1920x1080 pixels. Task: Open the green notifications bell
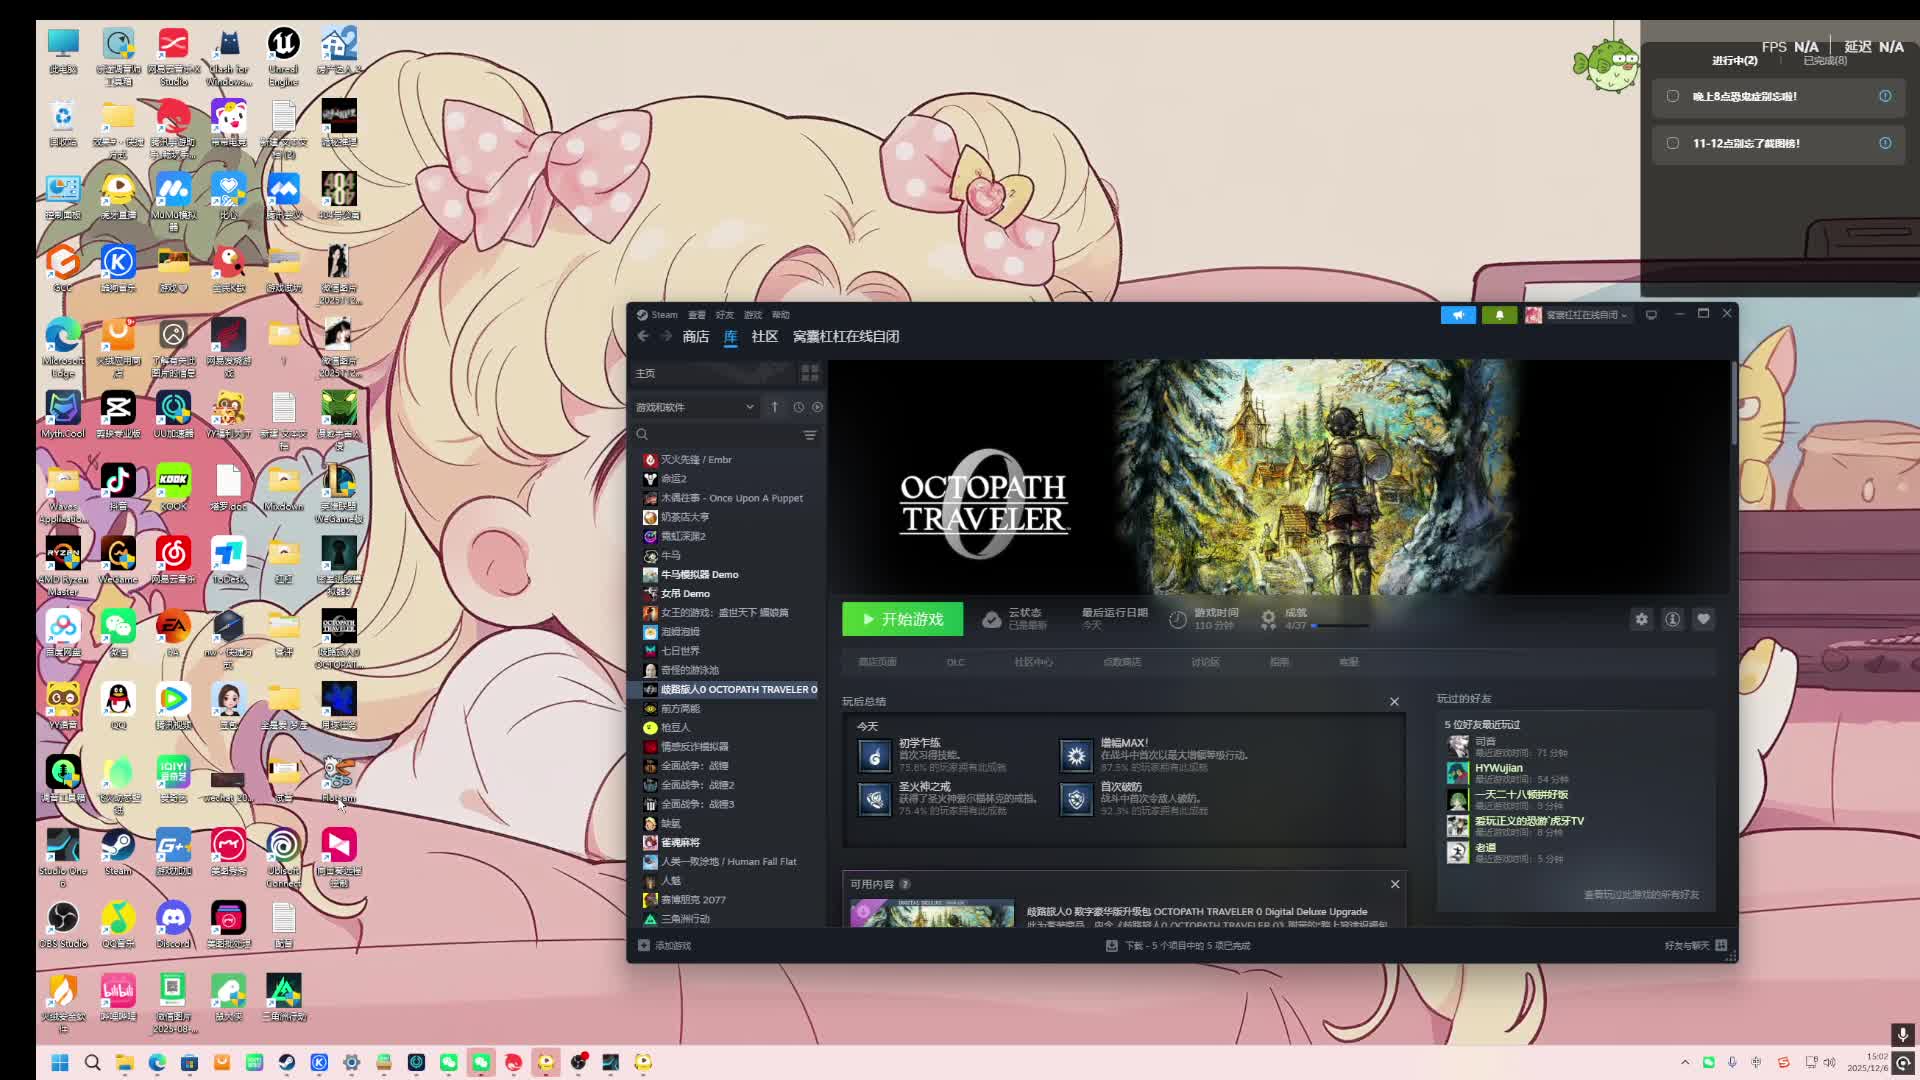point(1499,315)
